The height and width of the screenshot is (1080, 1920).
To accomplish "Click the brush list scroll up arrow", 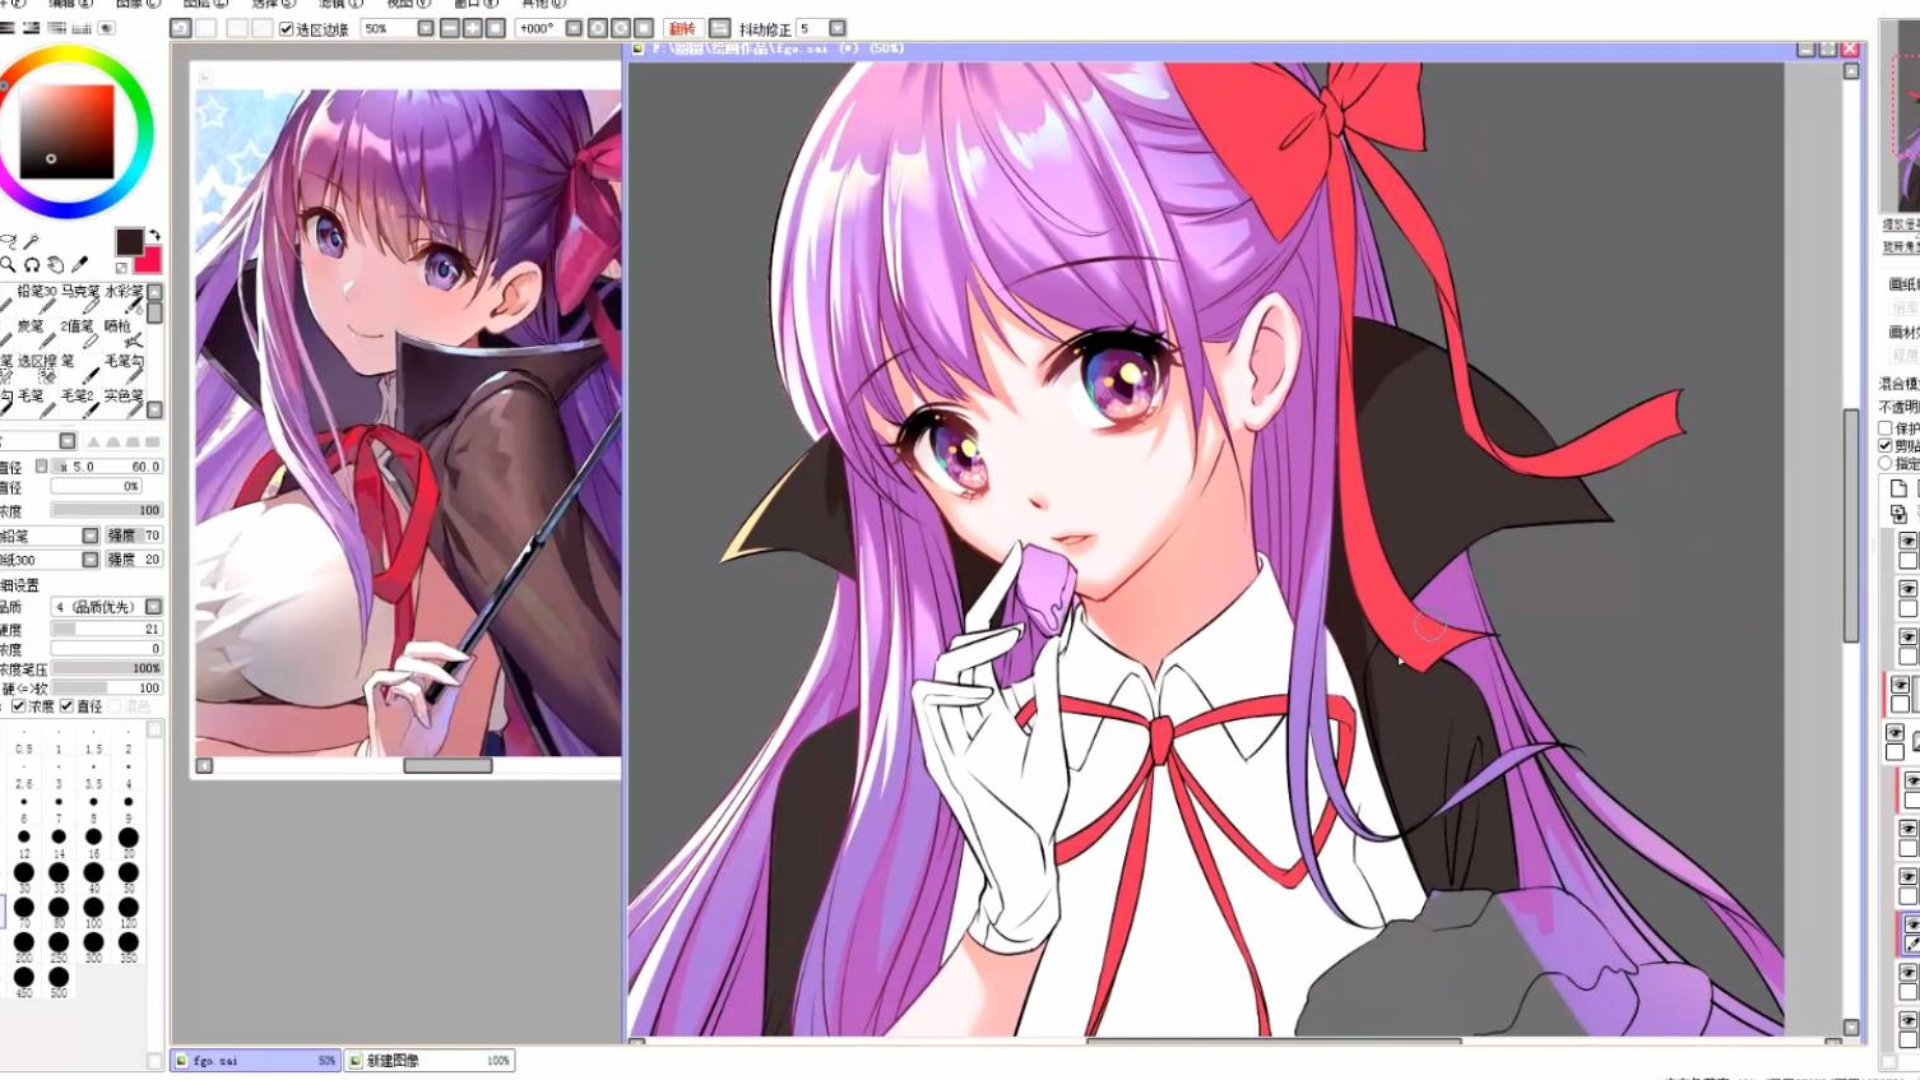I will click(155, 291).
